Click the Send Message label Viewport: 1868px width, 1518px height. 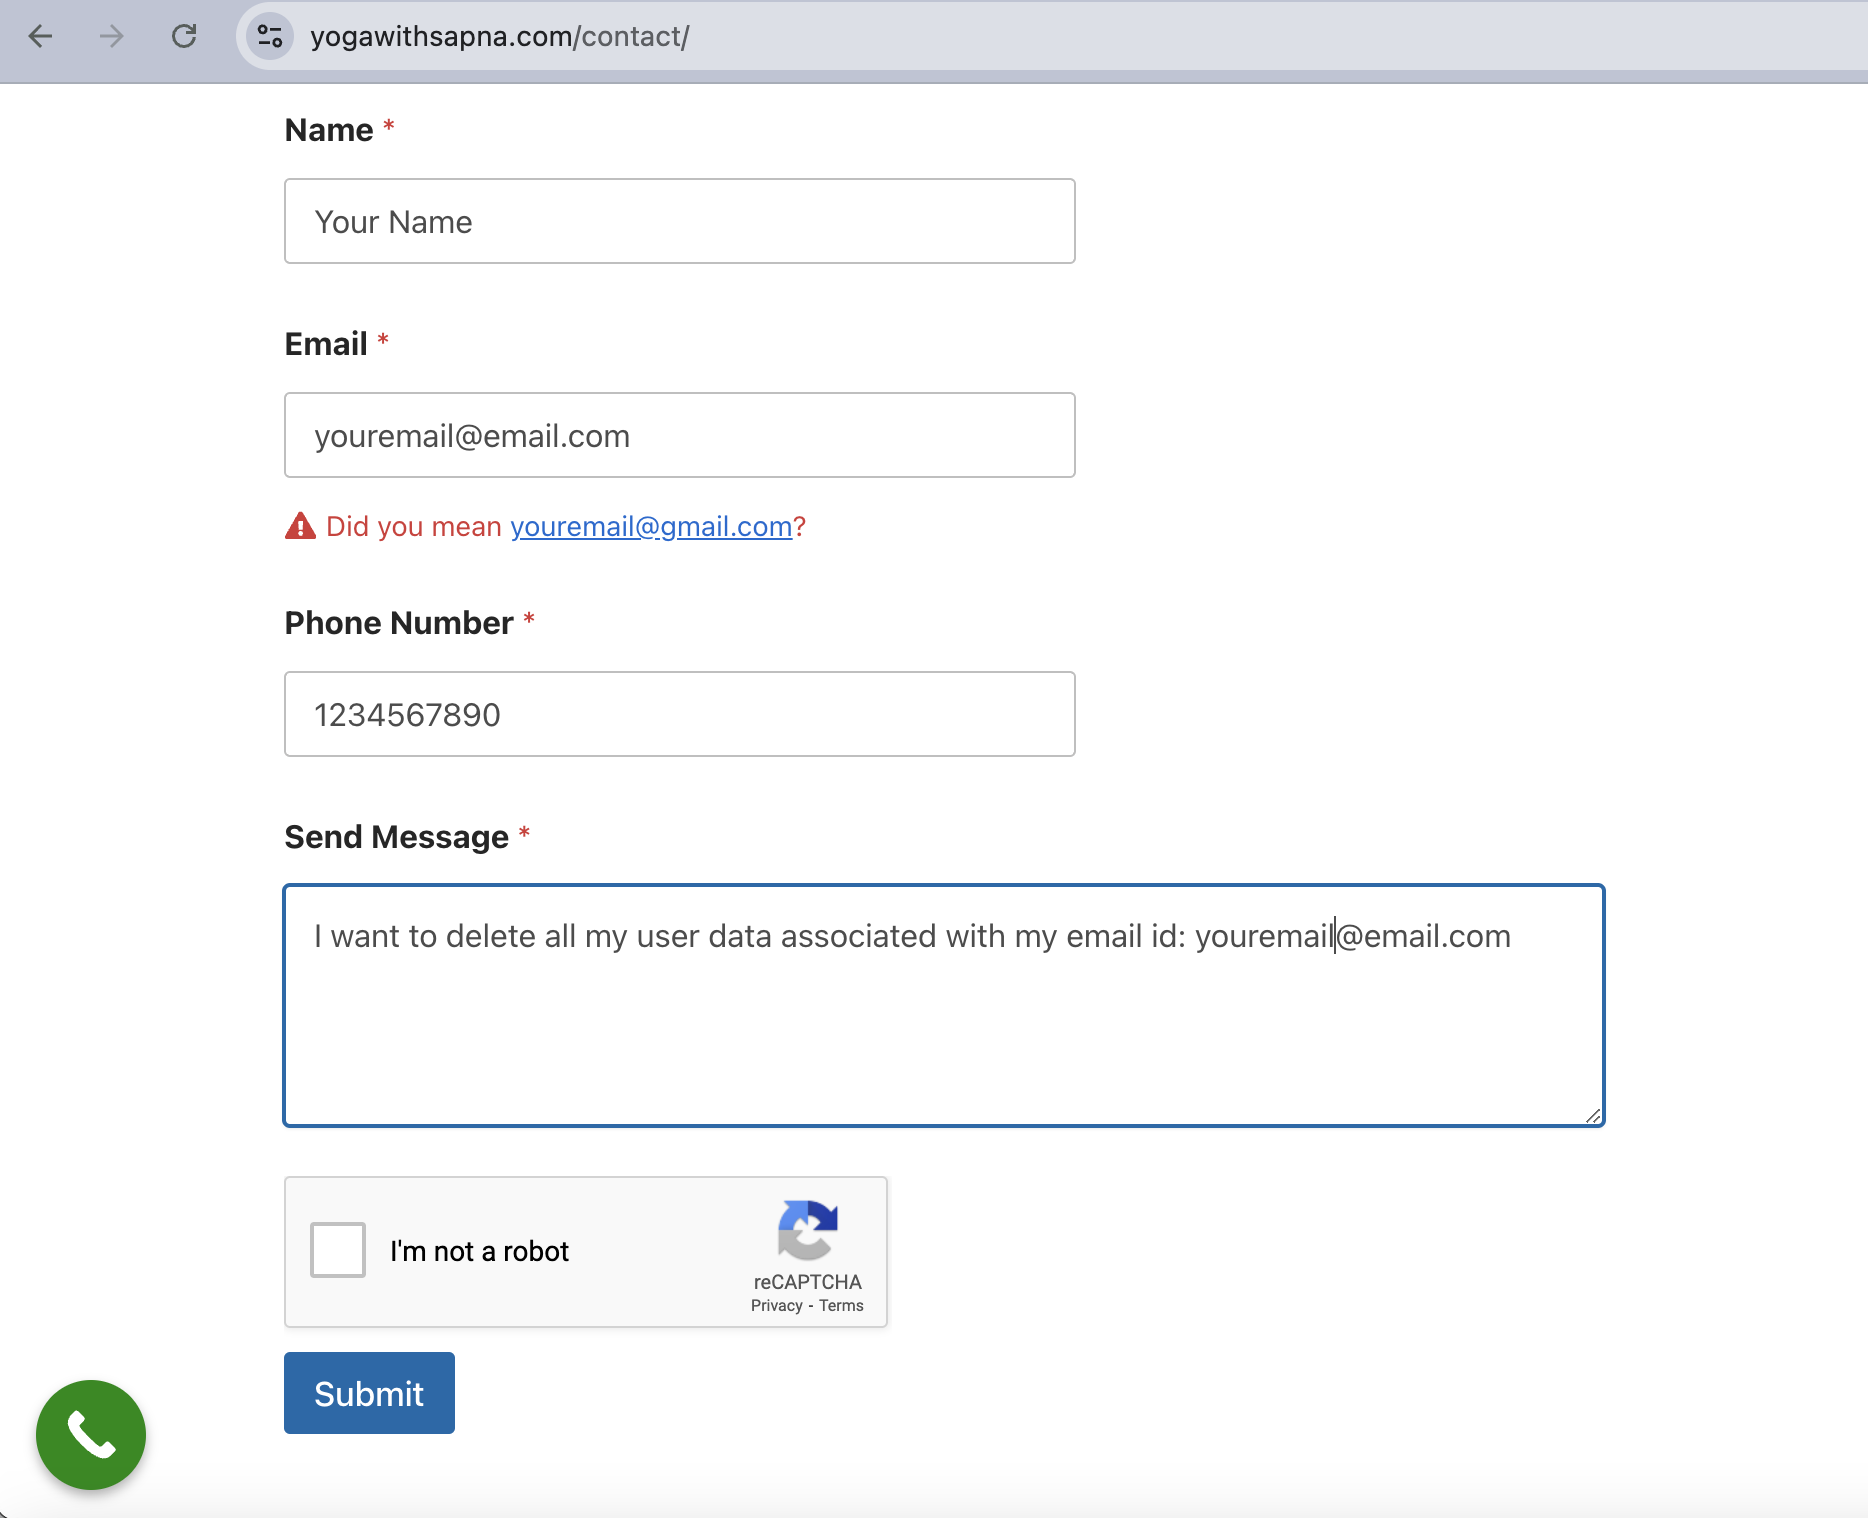(397, 837)
